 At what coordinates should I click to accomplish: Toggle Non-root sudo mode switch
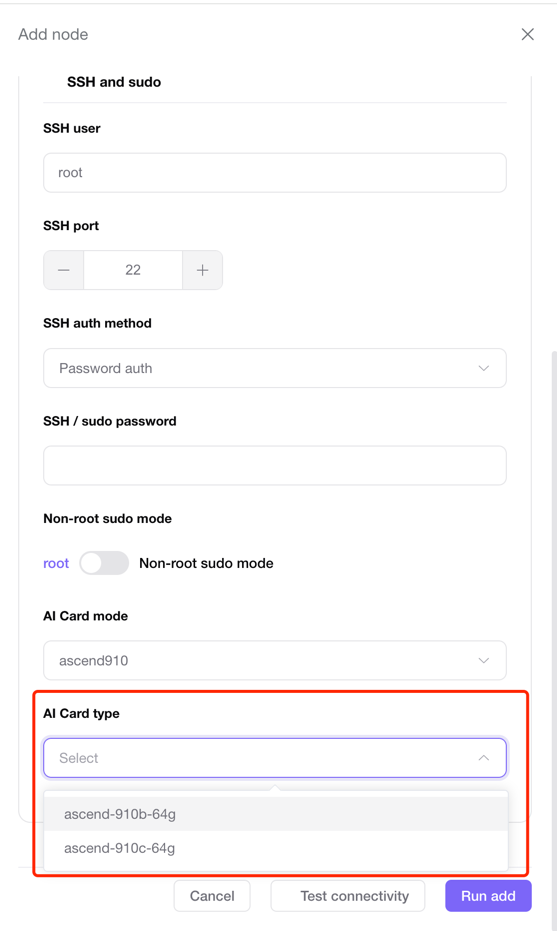pos(105,563)
